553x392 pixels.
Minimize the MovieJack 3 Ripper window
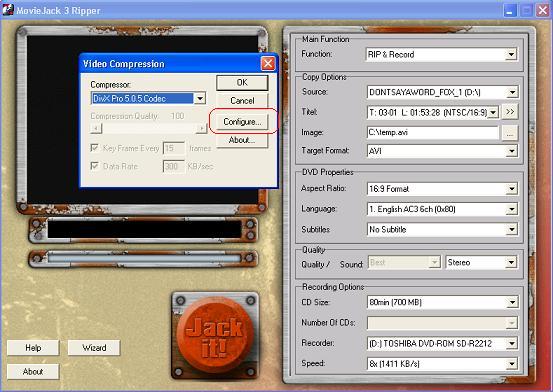click(x=510, y=10)
